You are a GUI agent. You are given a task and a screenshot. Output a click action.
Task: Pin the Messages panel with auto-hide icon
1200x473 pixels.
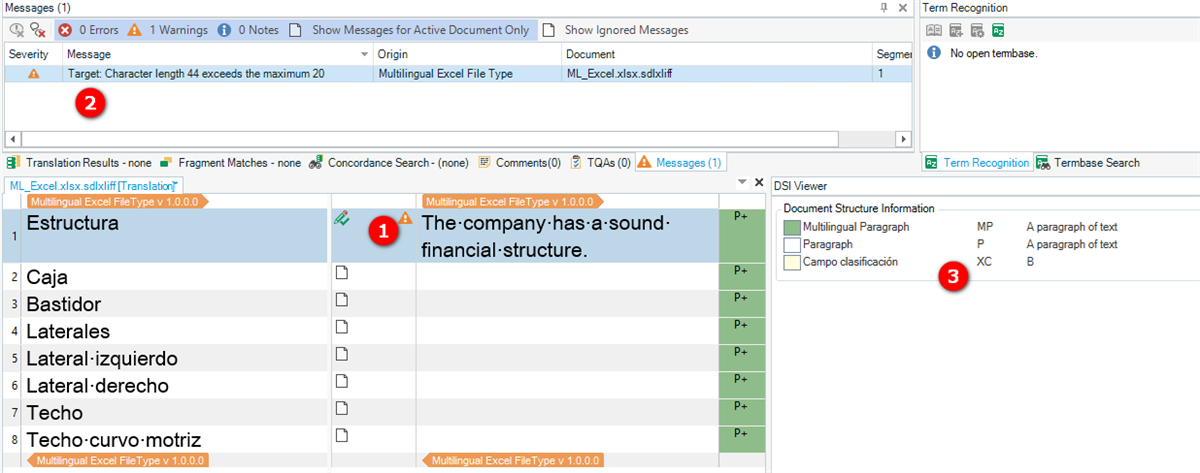click(x=883, y=7)
